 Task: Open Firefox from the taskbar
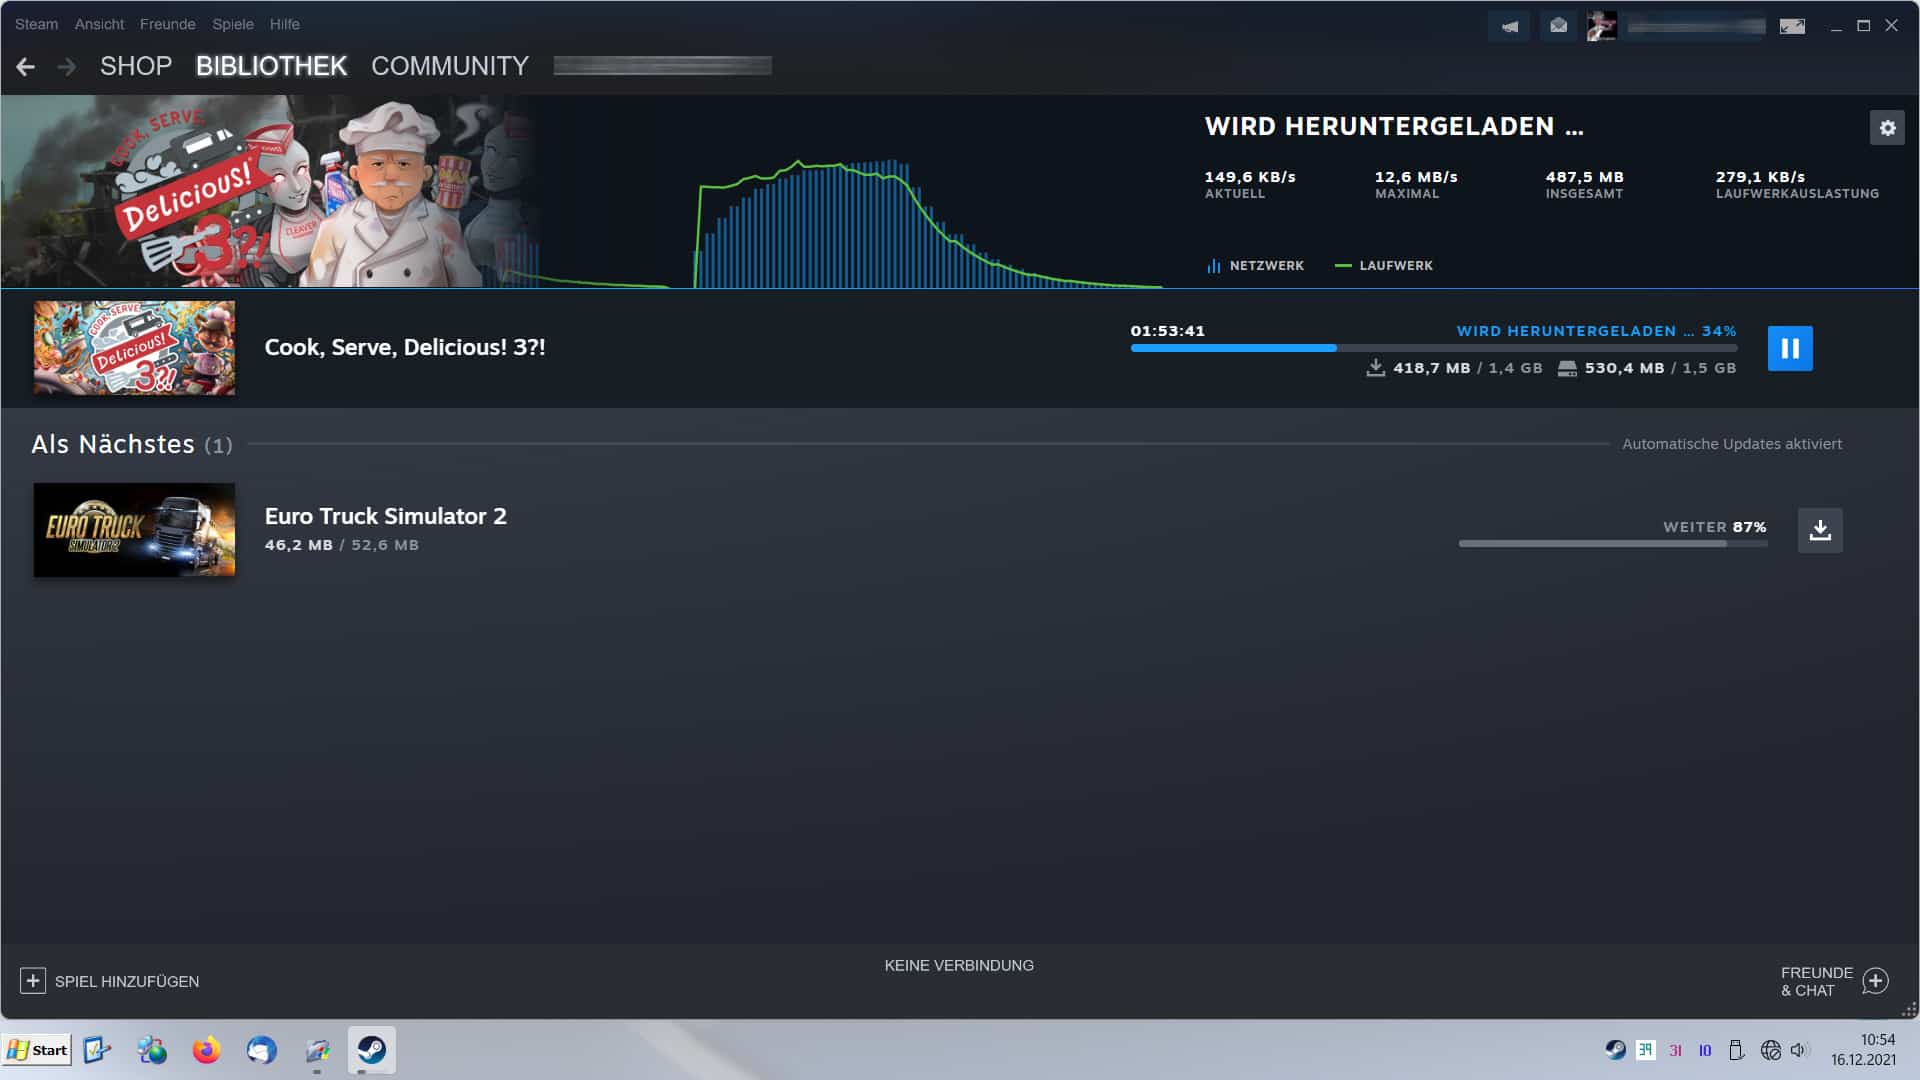tap(206, 1050)
